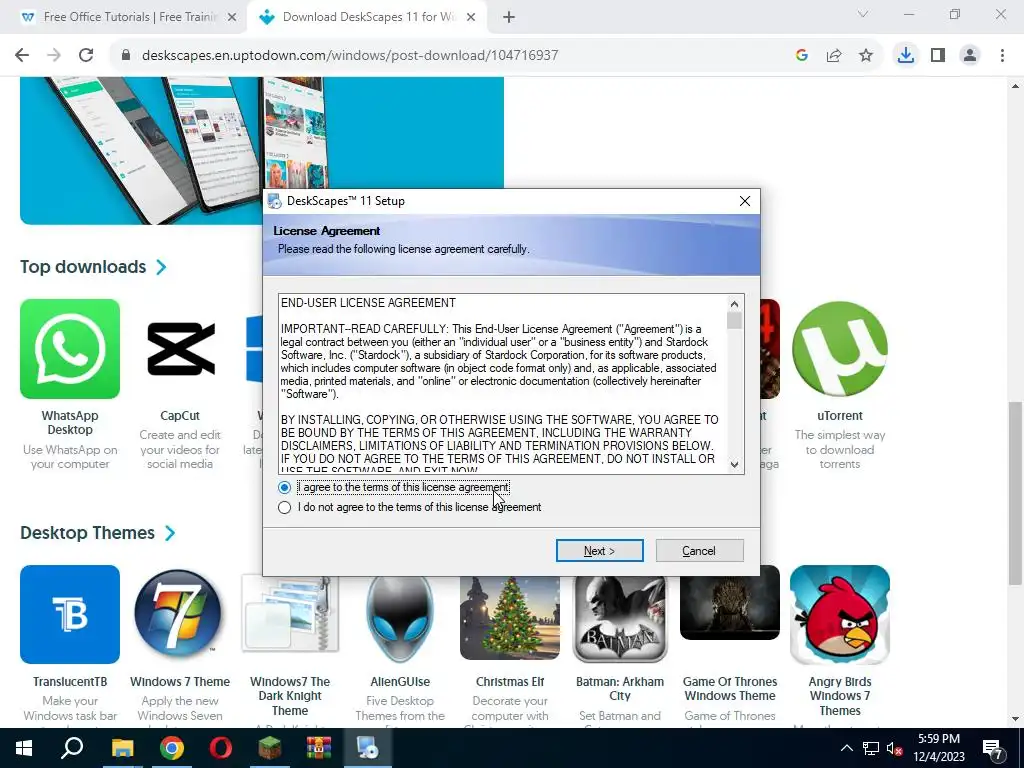Close the DeskScapes 11 Setup dialog
This screenshot has height=768, width=1024.
(x=744, y=201)
